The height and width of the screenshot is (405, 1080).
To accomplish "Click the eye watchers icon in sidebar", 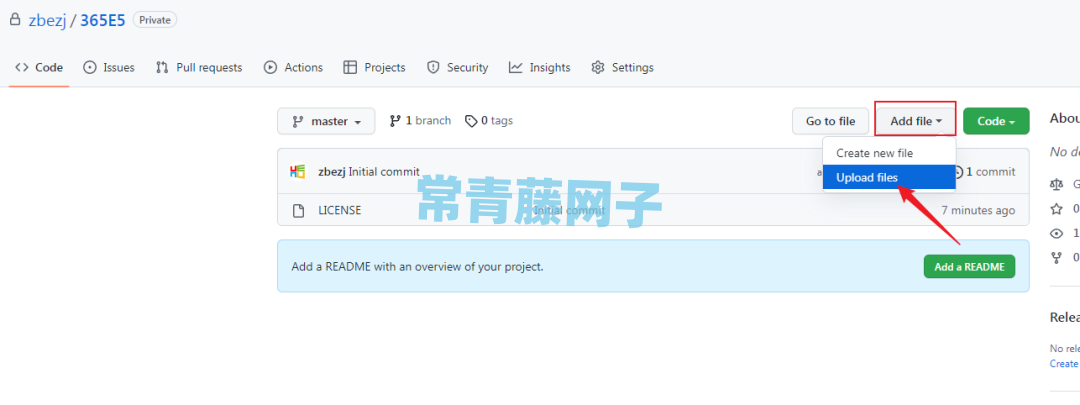I will (x=1057, y=233).
